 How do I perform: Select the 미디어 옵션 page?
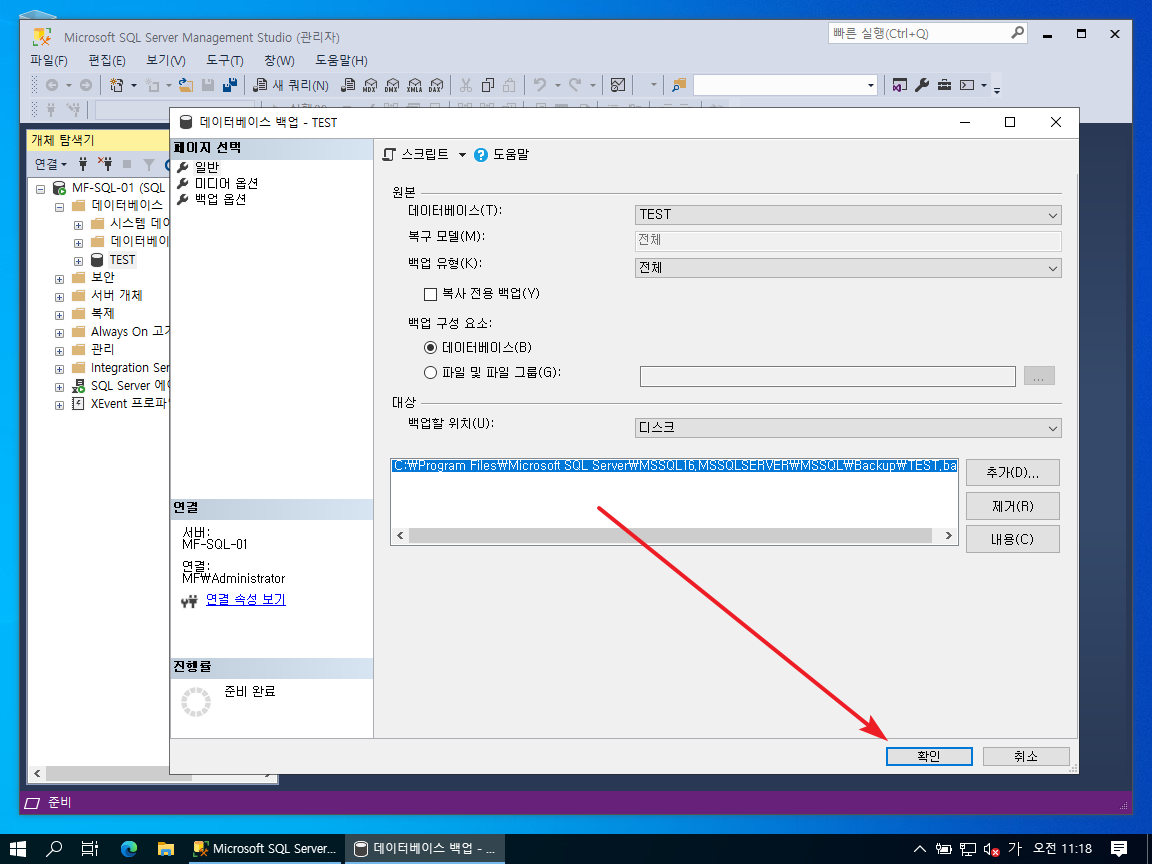[x=226, y=183]
